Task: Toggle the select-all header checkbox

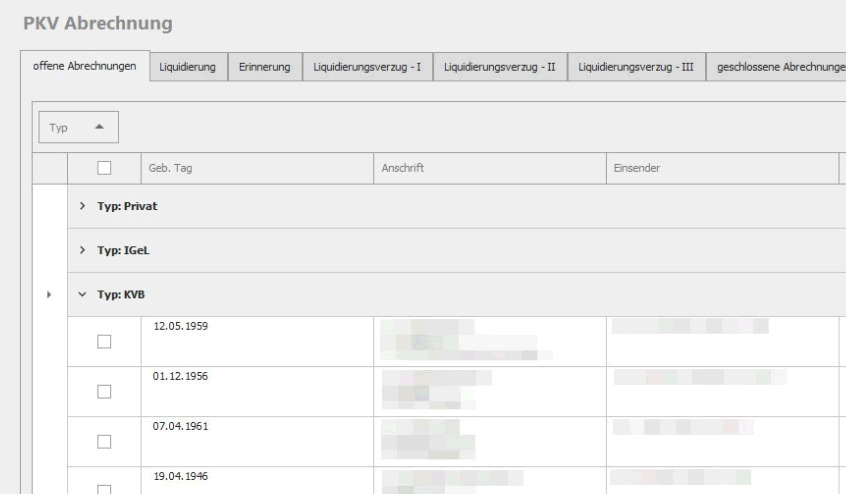Action: click(102, 169)
